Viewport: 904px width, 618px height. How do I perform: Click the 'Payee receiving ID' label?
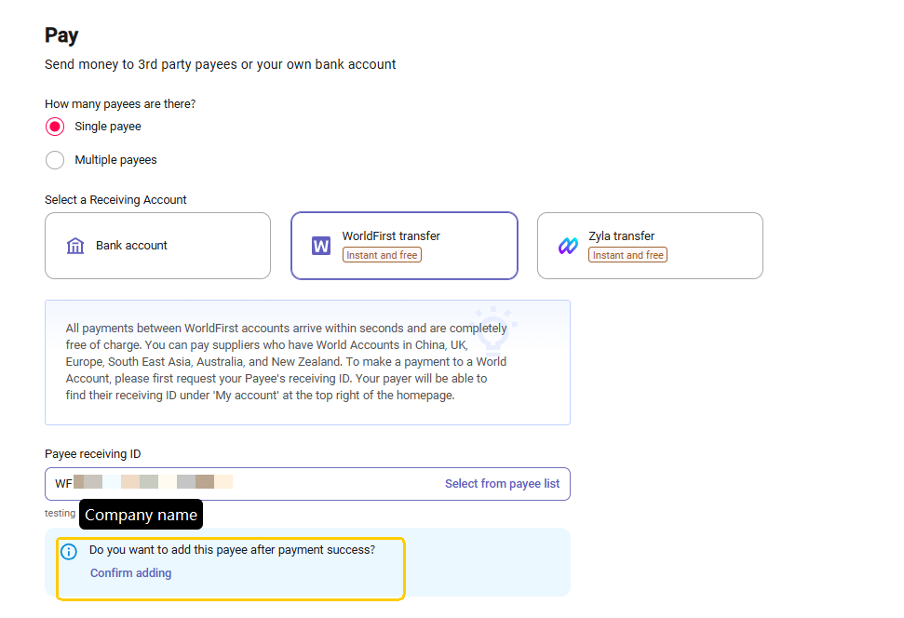[x=93, y=454]
